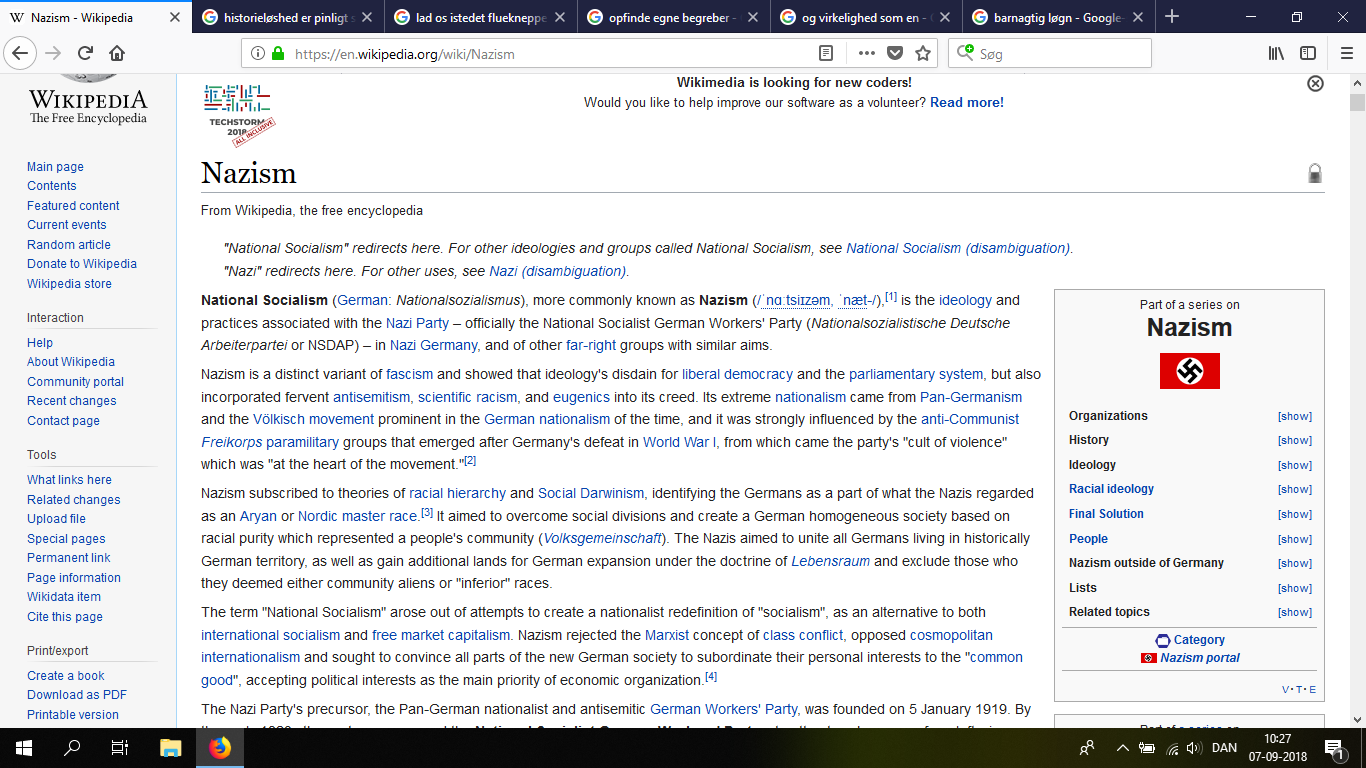Toggle Reader View in address bar

(826, 53)
